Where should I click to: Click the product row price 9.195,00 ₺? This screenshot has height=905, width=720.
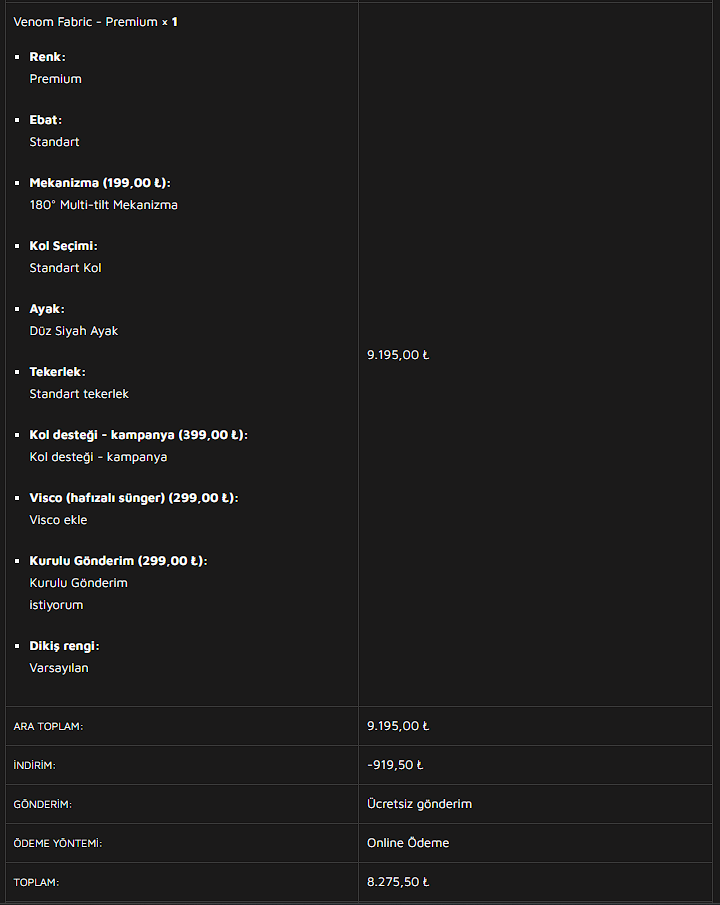tap(398, 354)
